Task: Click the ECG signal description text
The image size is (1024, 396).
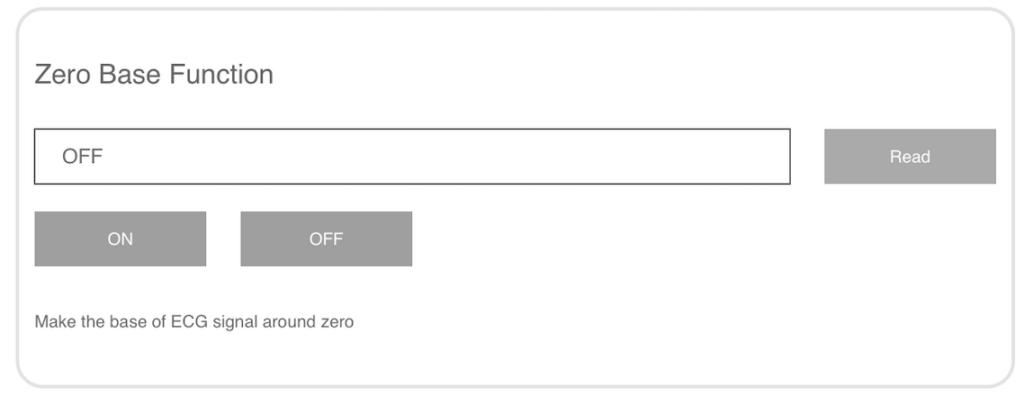Action: tap(194, 322)
